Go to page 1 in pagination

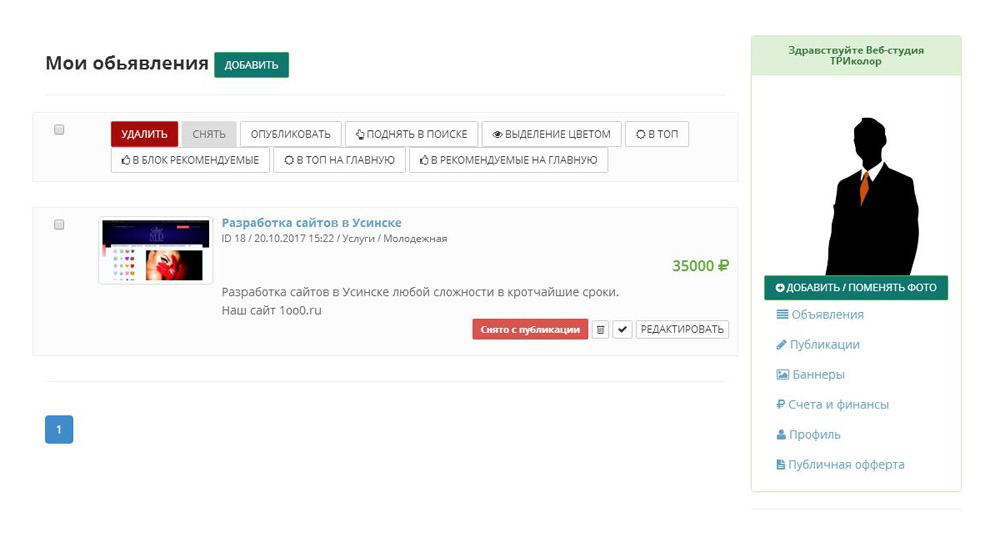59,429
